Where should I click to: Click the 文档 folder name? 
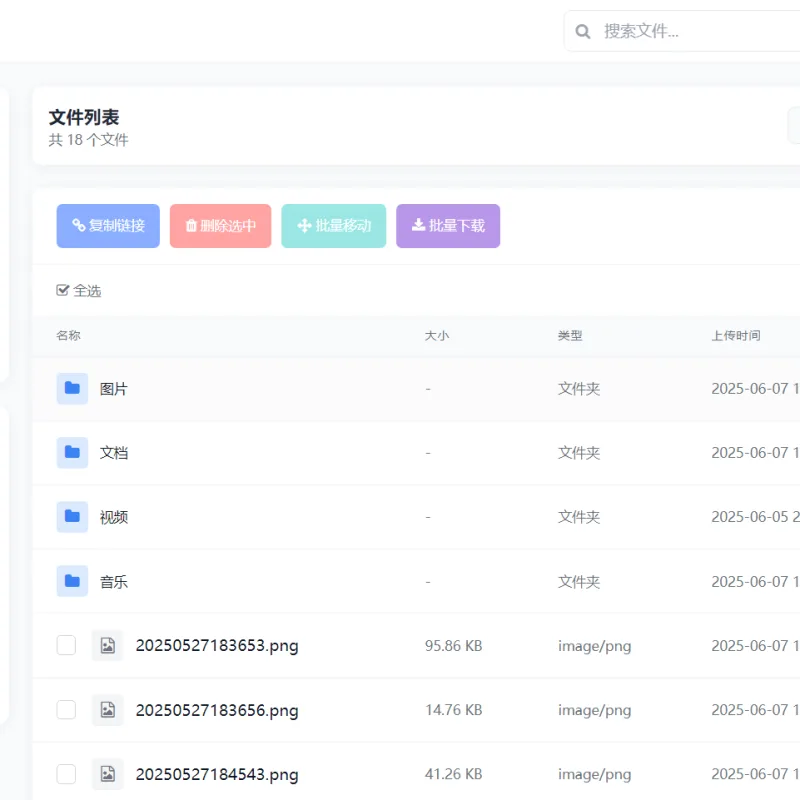(x=114, y=453)
